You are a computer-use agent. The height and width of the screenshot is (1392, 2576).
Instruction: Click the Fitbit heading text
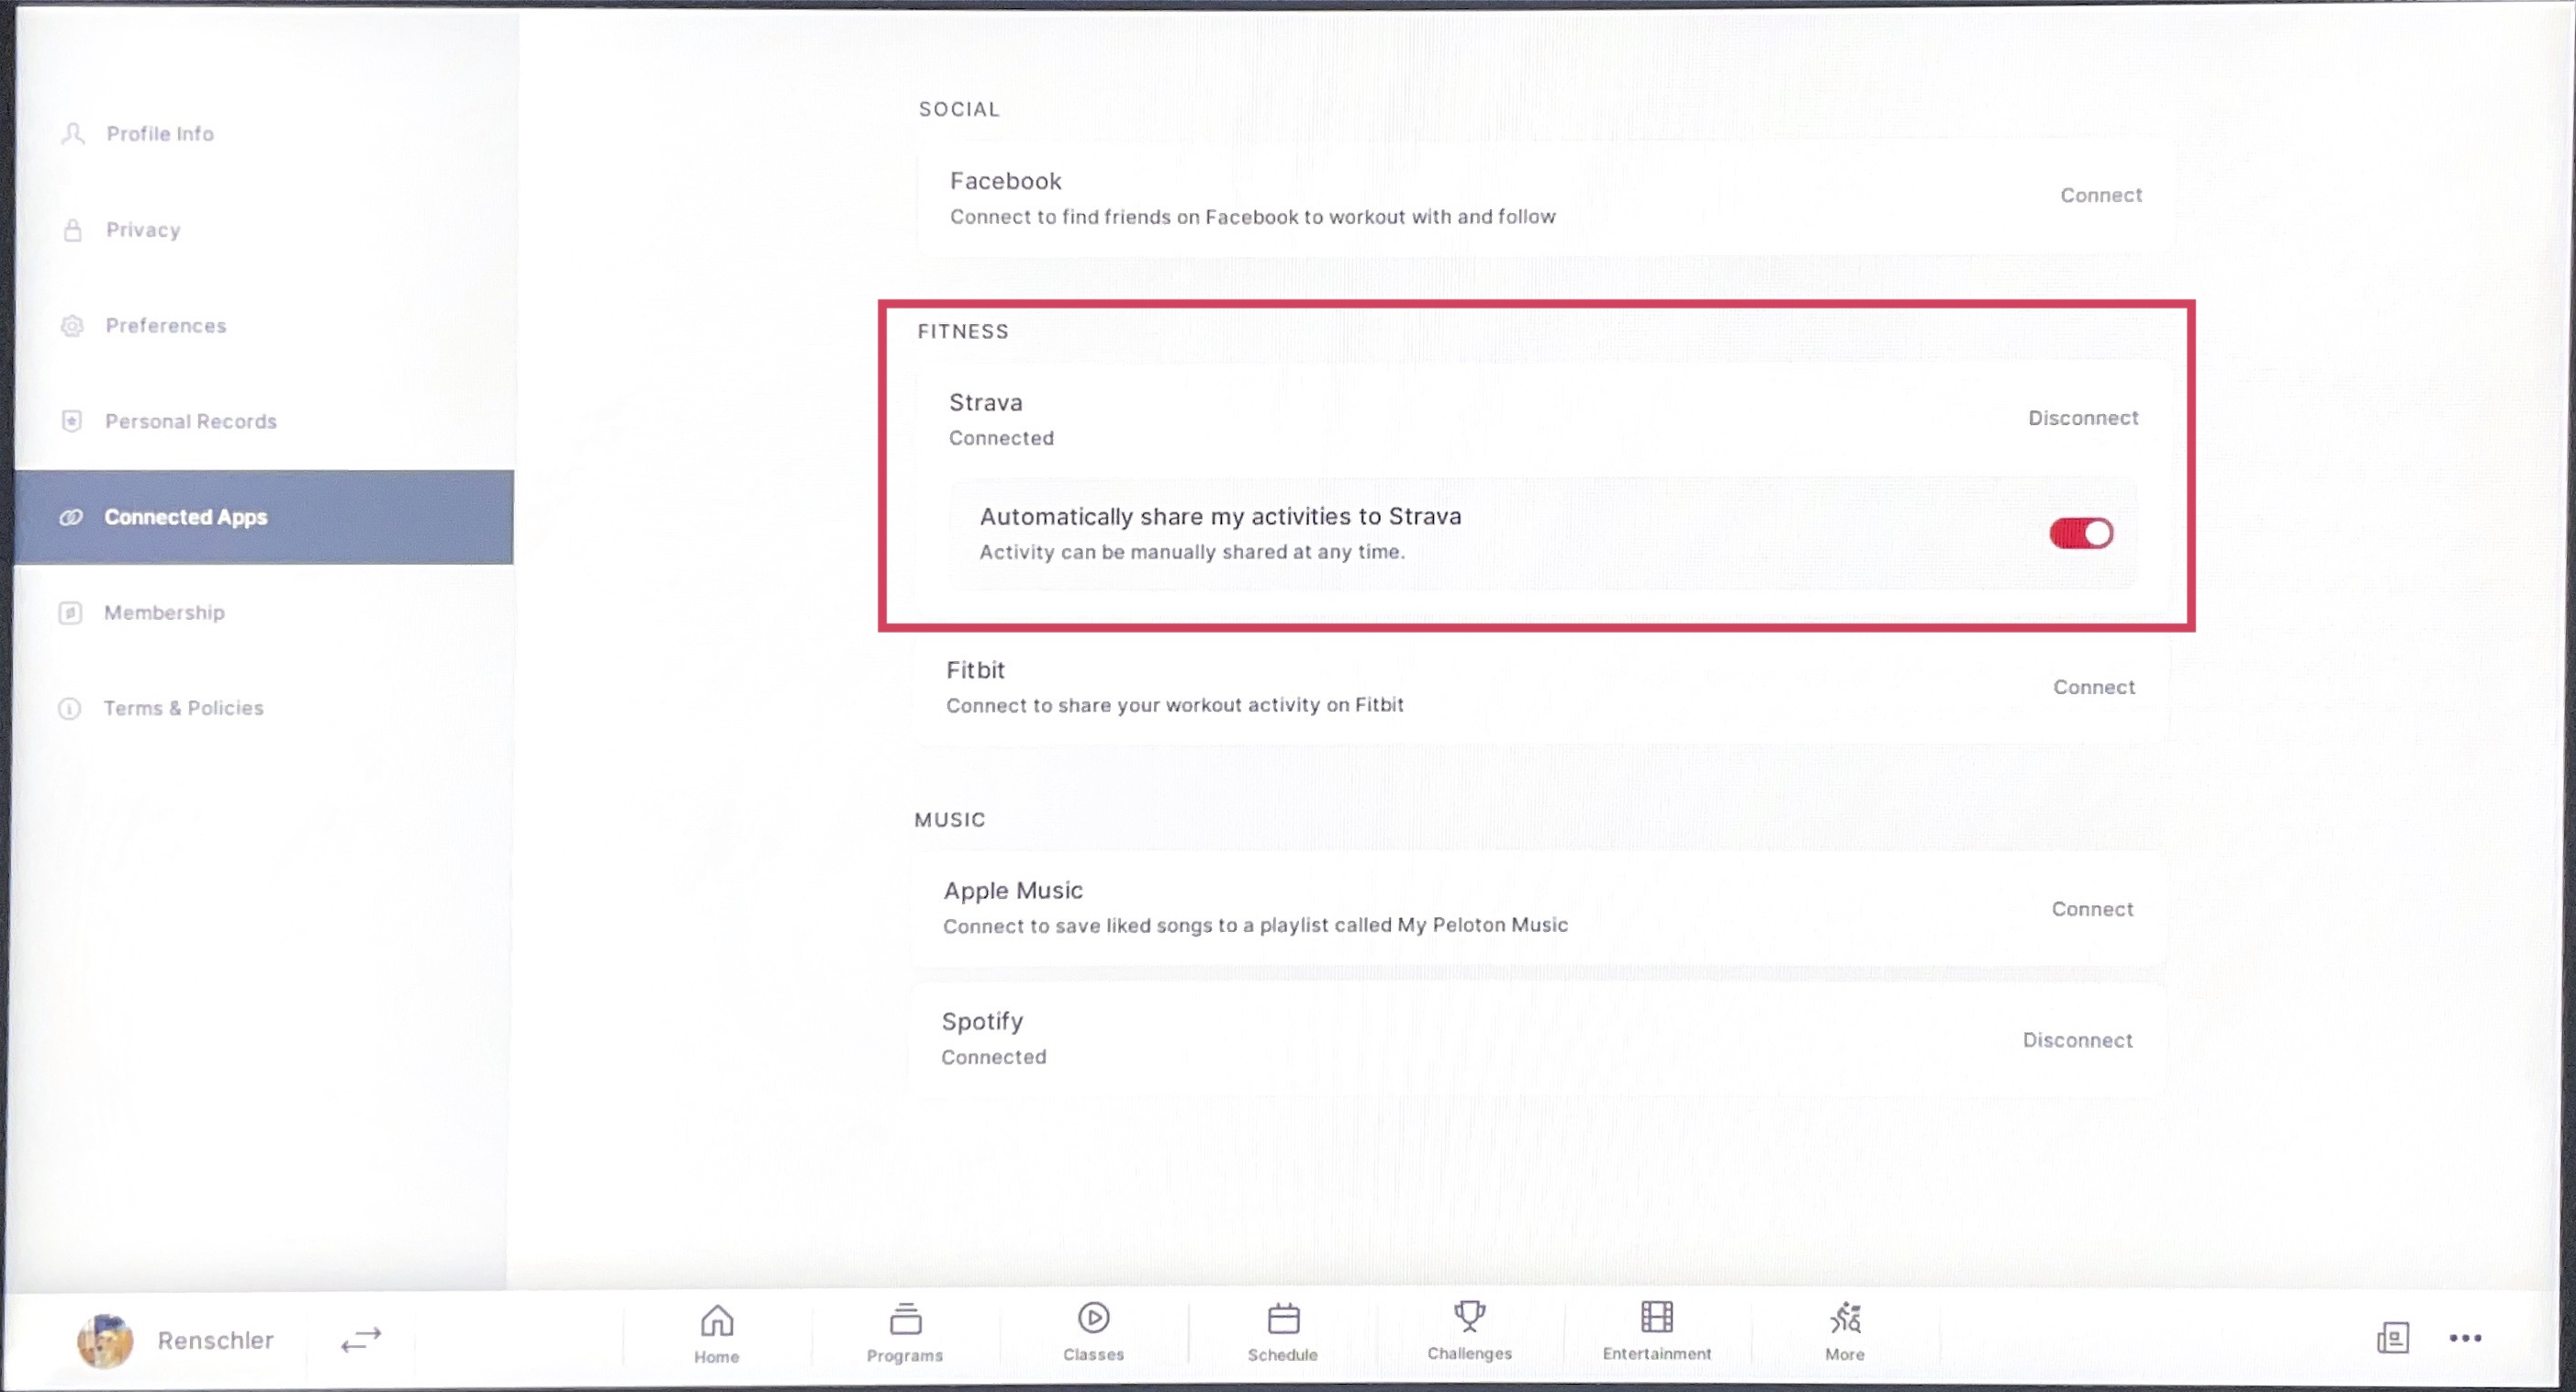click(975, 670)
